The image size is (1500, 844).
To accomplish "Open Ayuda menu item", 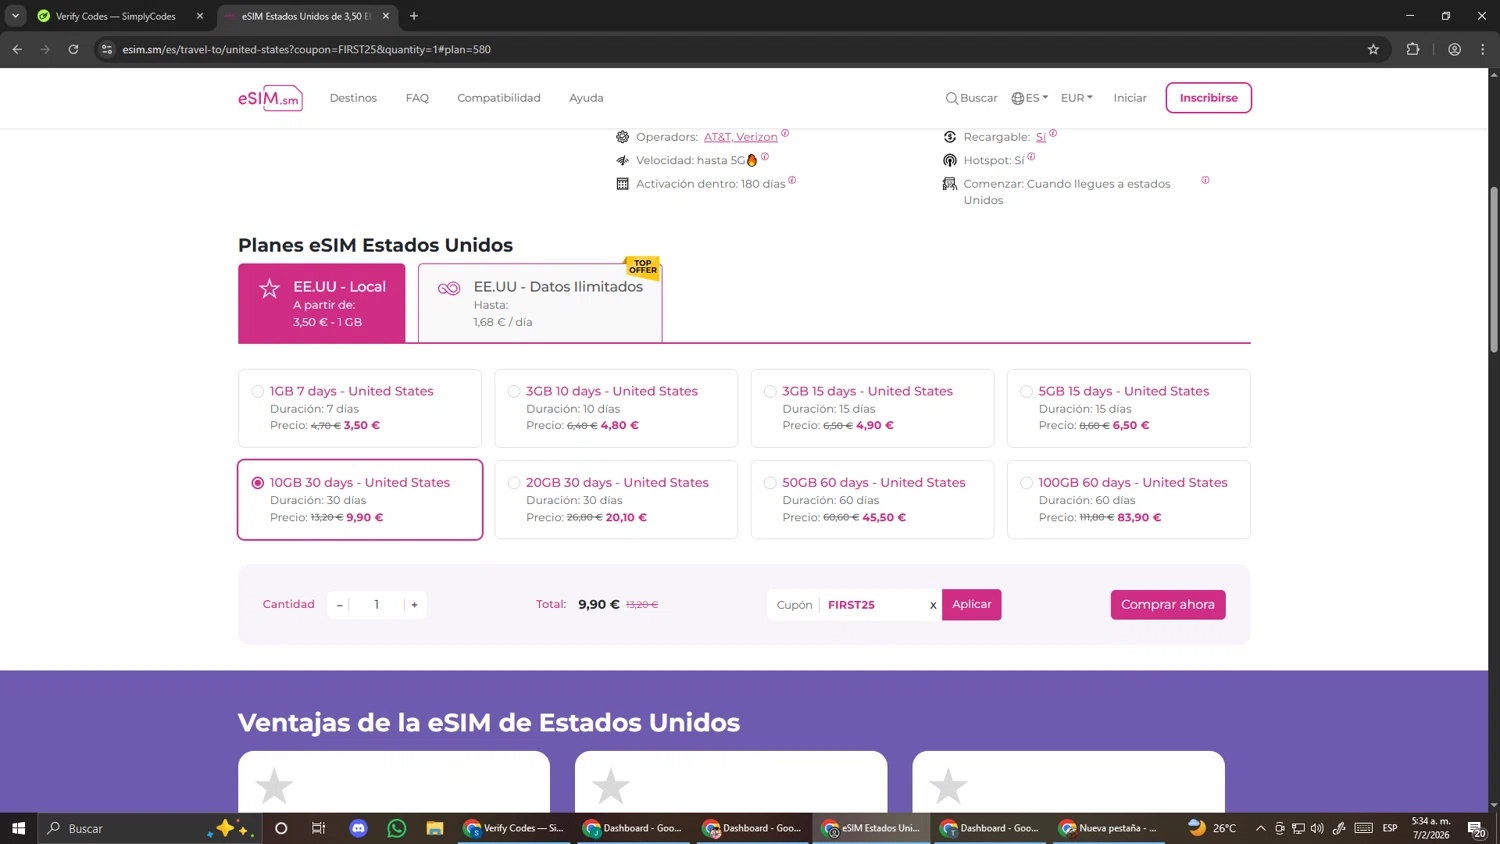I will [x=586, y=98].
